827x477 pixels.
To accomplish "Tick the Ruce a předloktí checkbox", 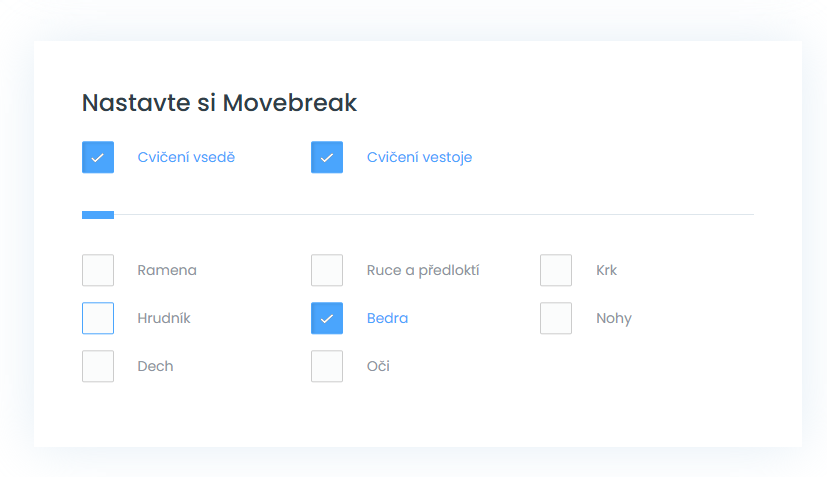I will pos(327,270).
